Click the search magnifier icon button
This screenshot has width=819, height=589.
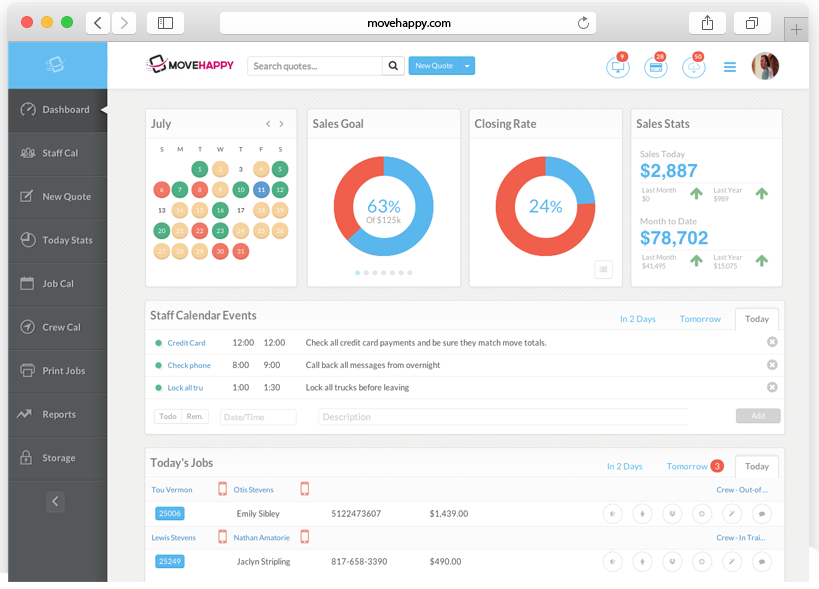point(394,66)
